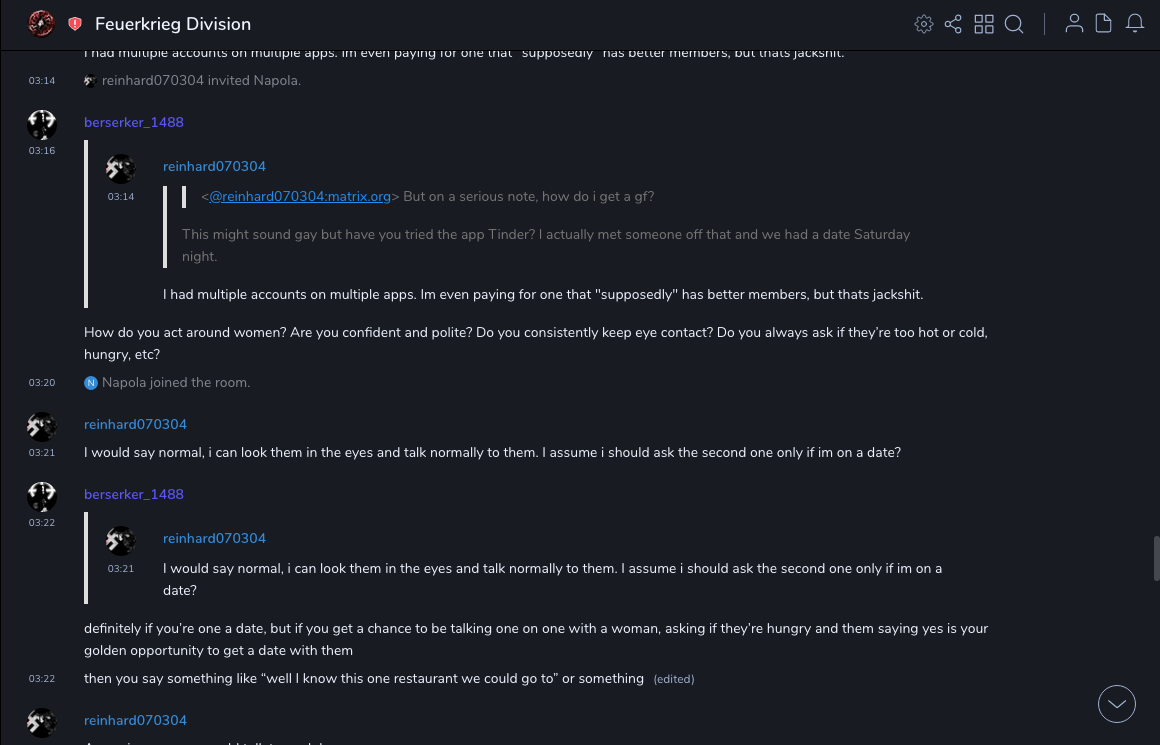Open the room files icon
Image resolution: width=1160 pixels, height=745 pixels.
(1104, 24)
